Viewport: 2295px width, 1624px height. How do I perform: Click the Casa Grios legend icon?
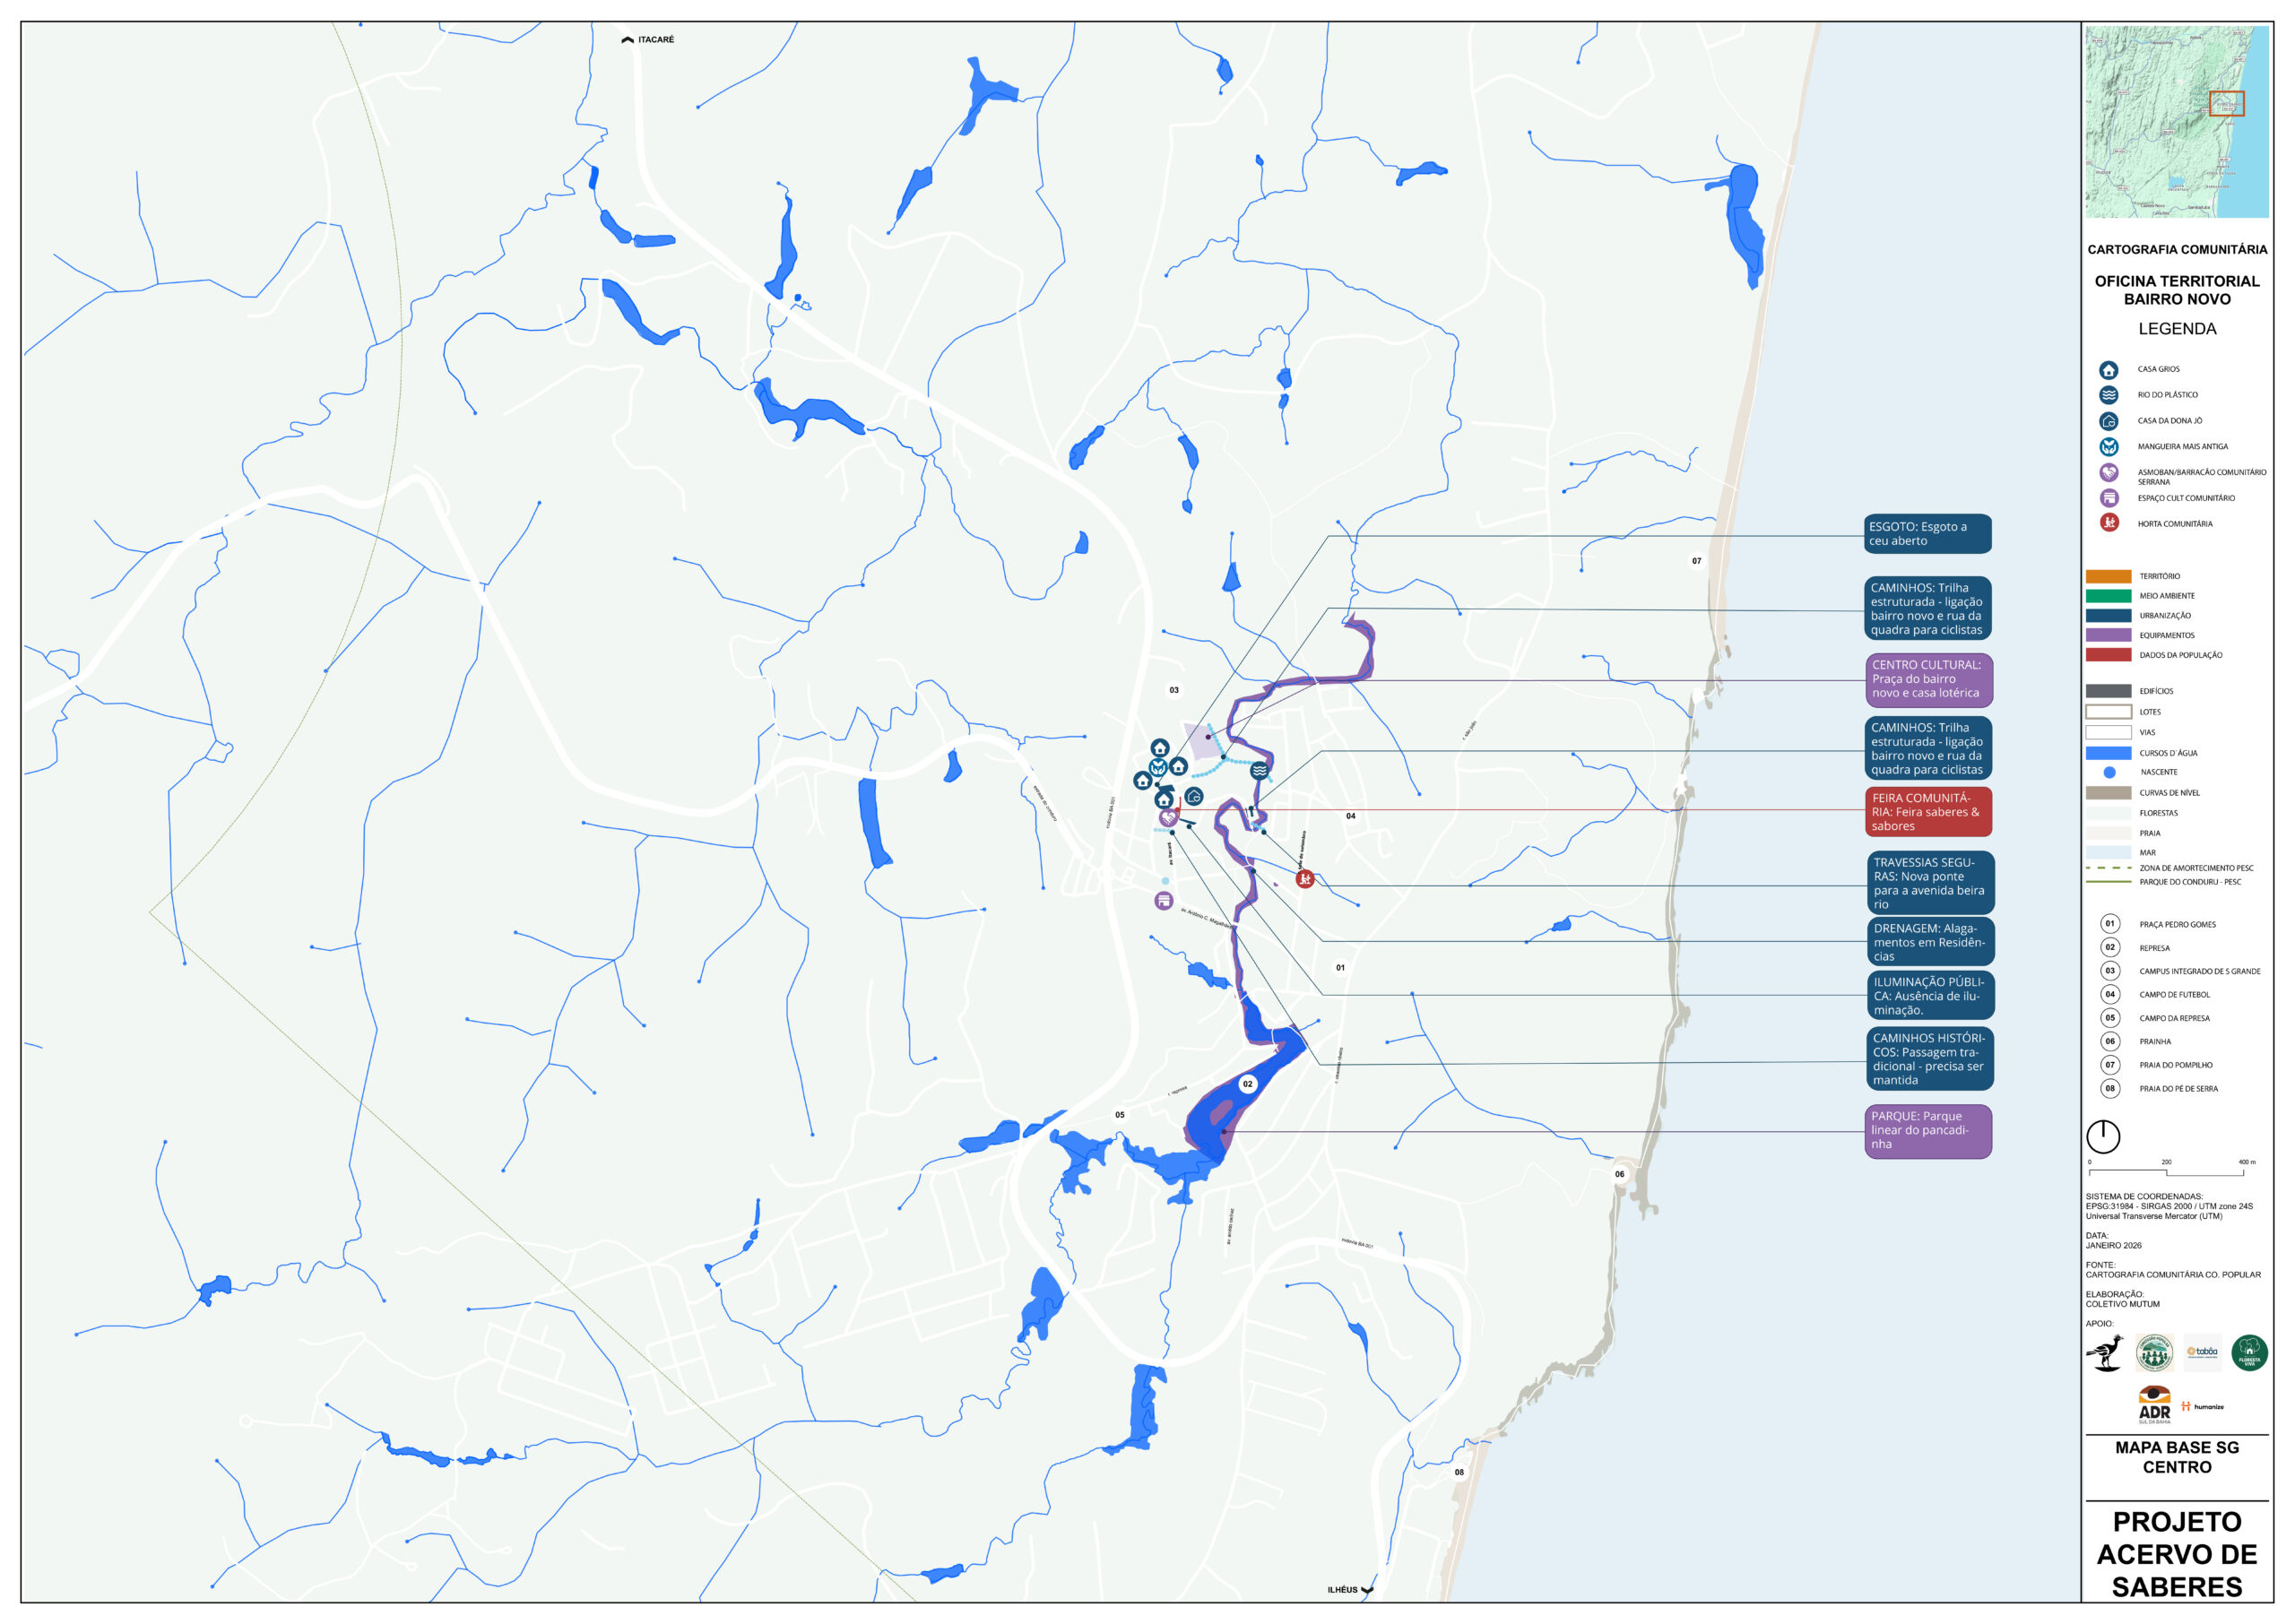coord(2108,370)
